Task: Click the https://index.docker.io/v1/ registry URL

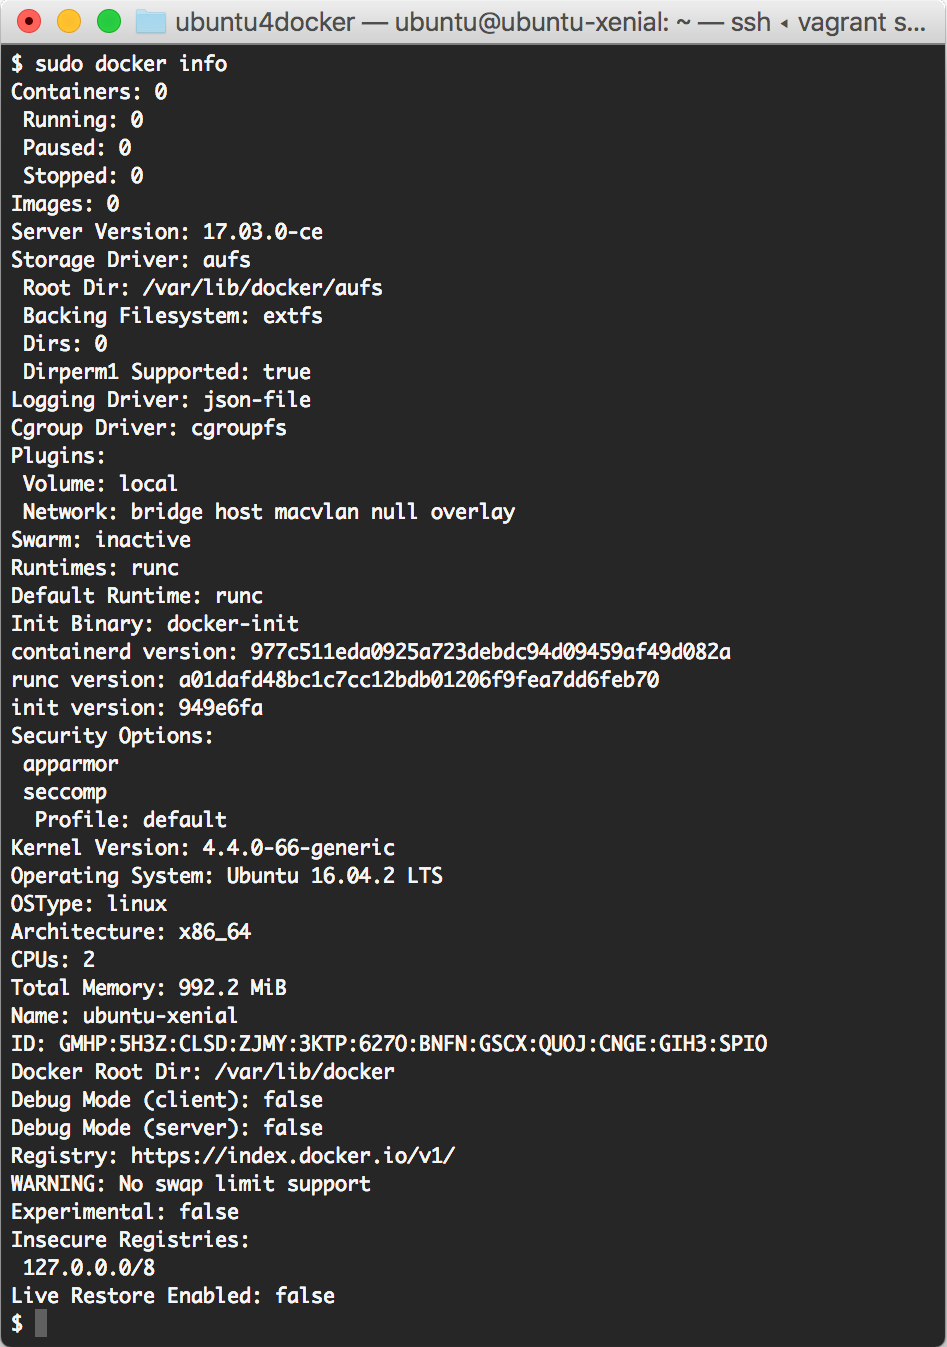Action: pyautogui.click(x=293, y=1156)
